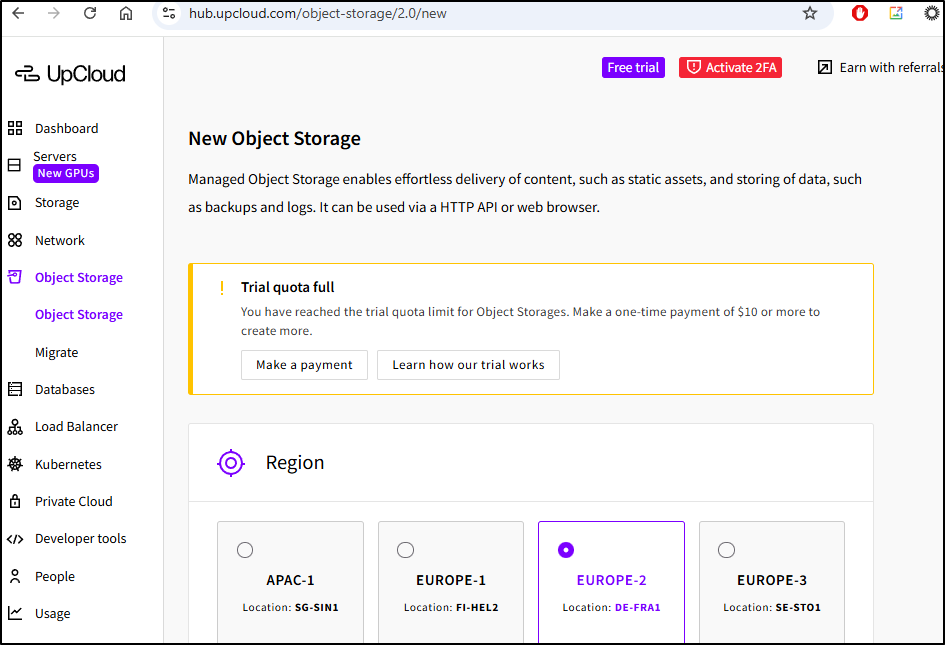945x645 pixels.
Task: Click the Dashboard grid icon in sidebar
Action: point(15,128)
